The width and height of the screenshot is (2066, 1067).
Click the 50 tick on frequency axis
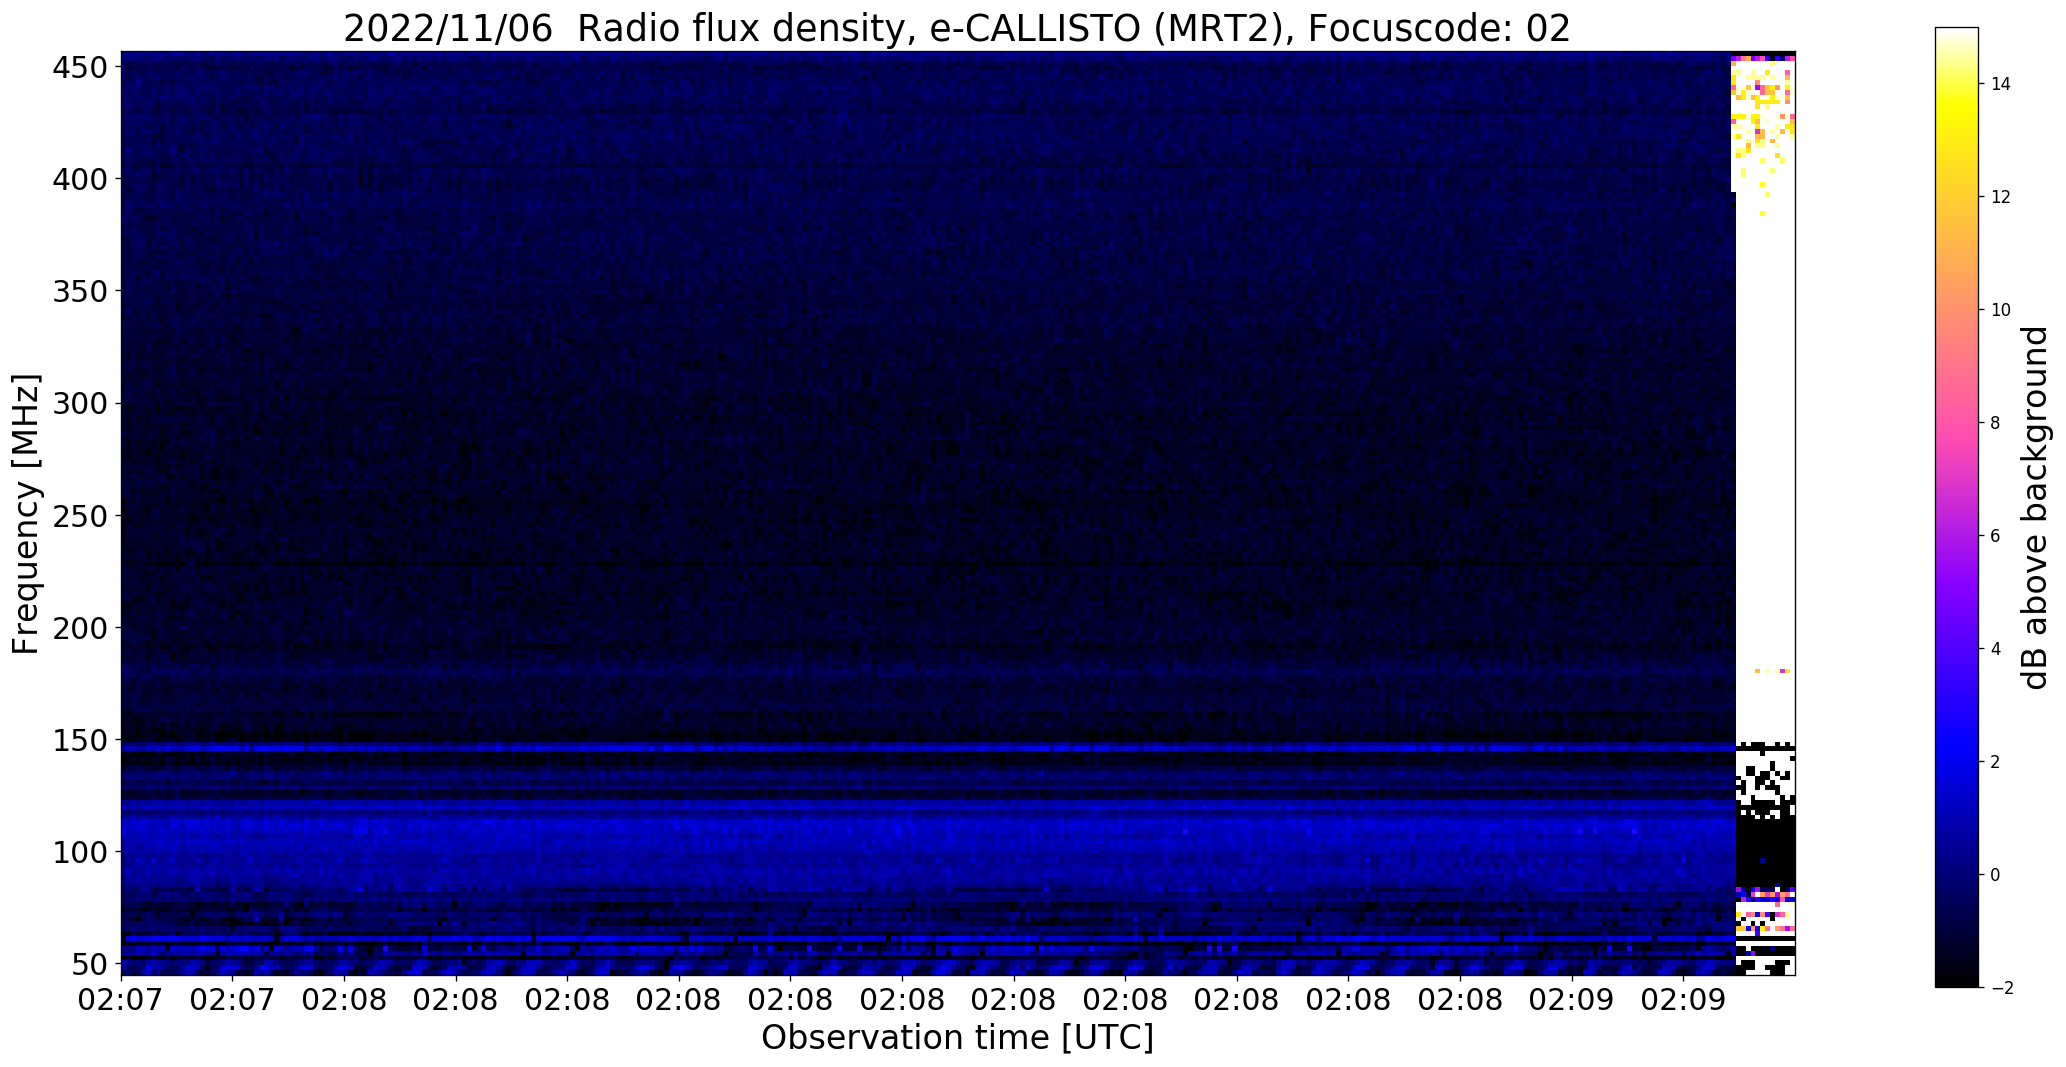tap(91, 964)
